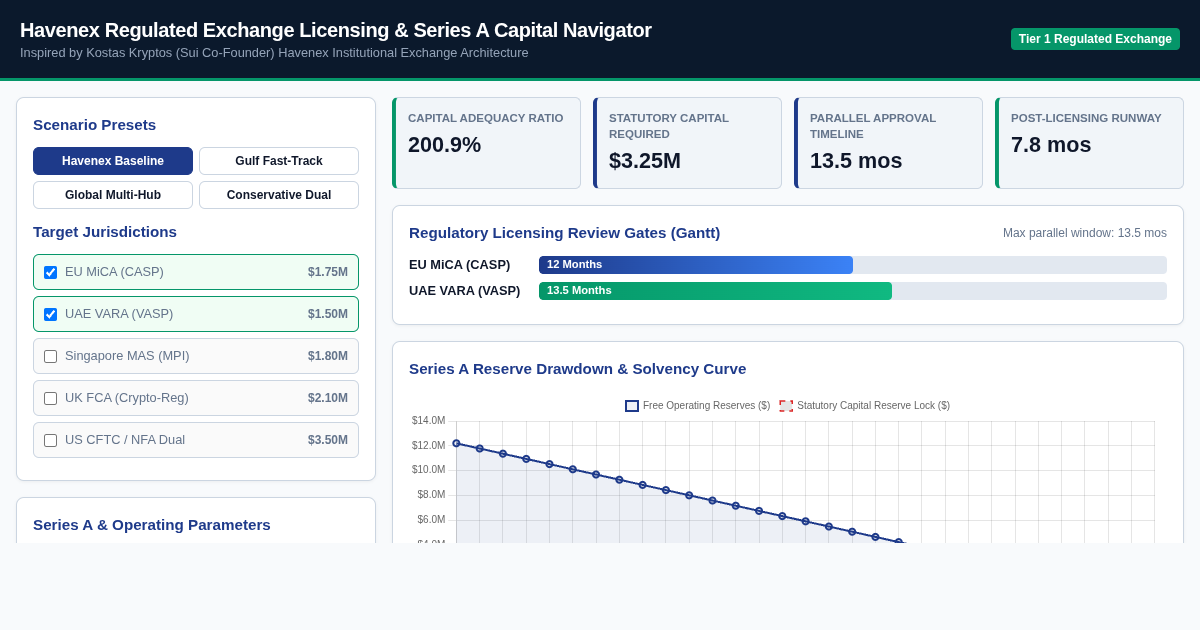
Task: Click the $10.0M y-axis label
Action: (429, 470)
